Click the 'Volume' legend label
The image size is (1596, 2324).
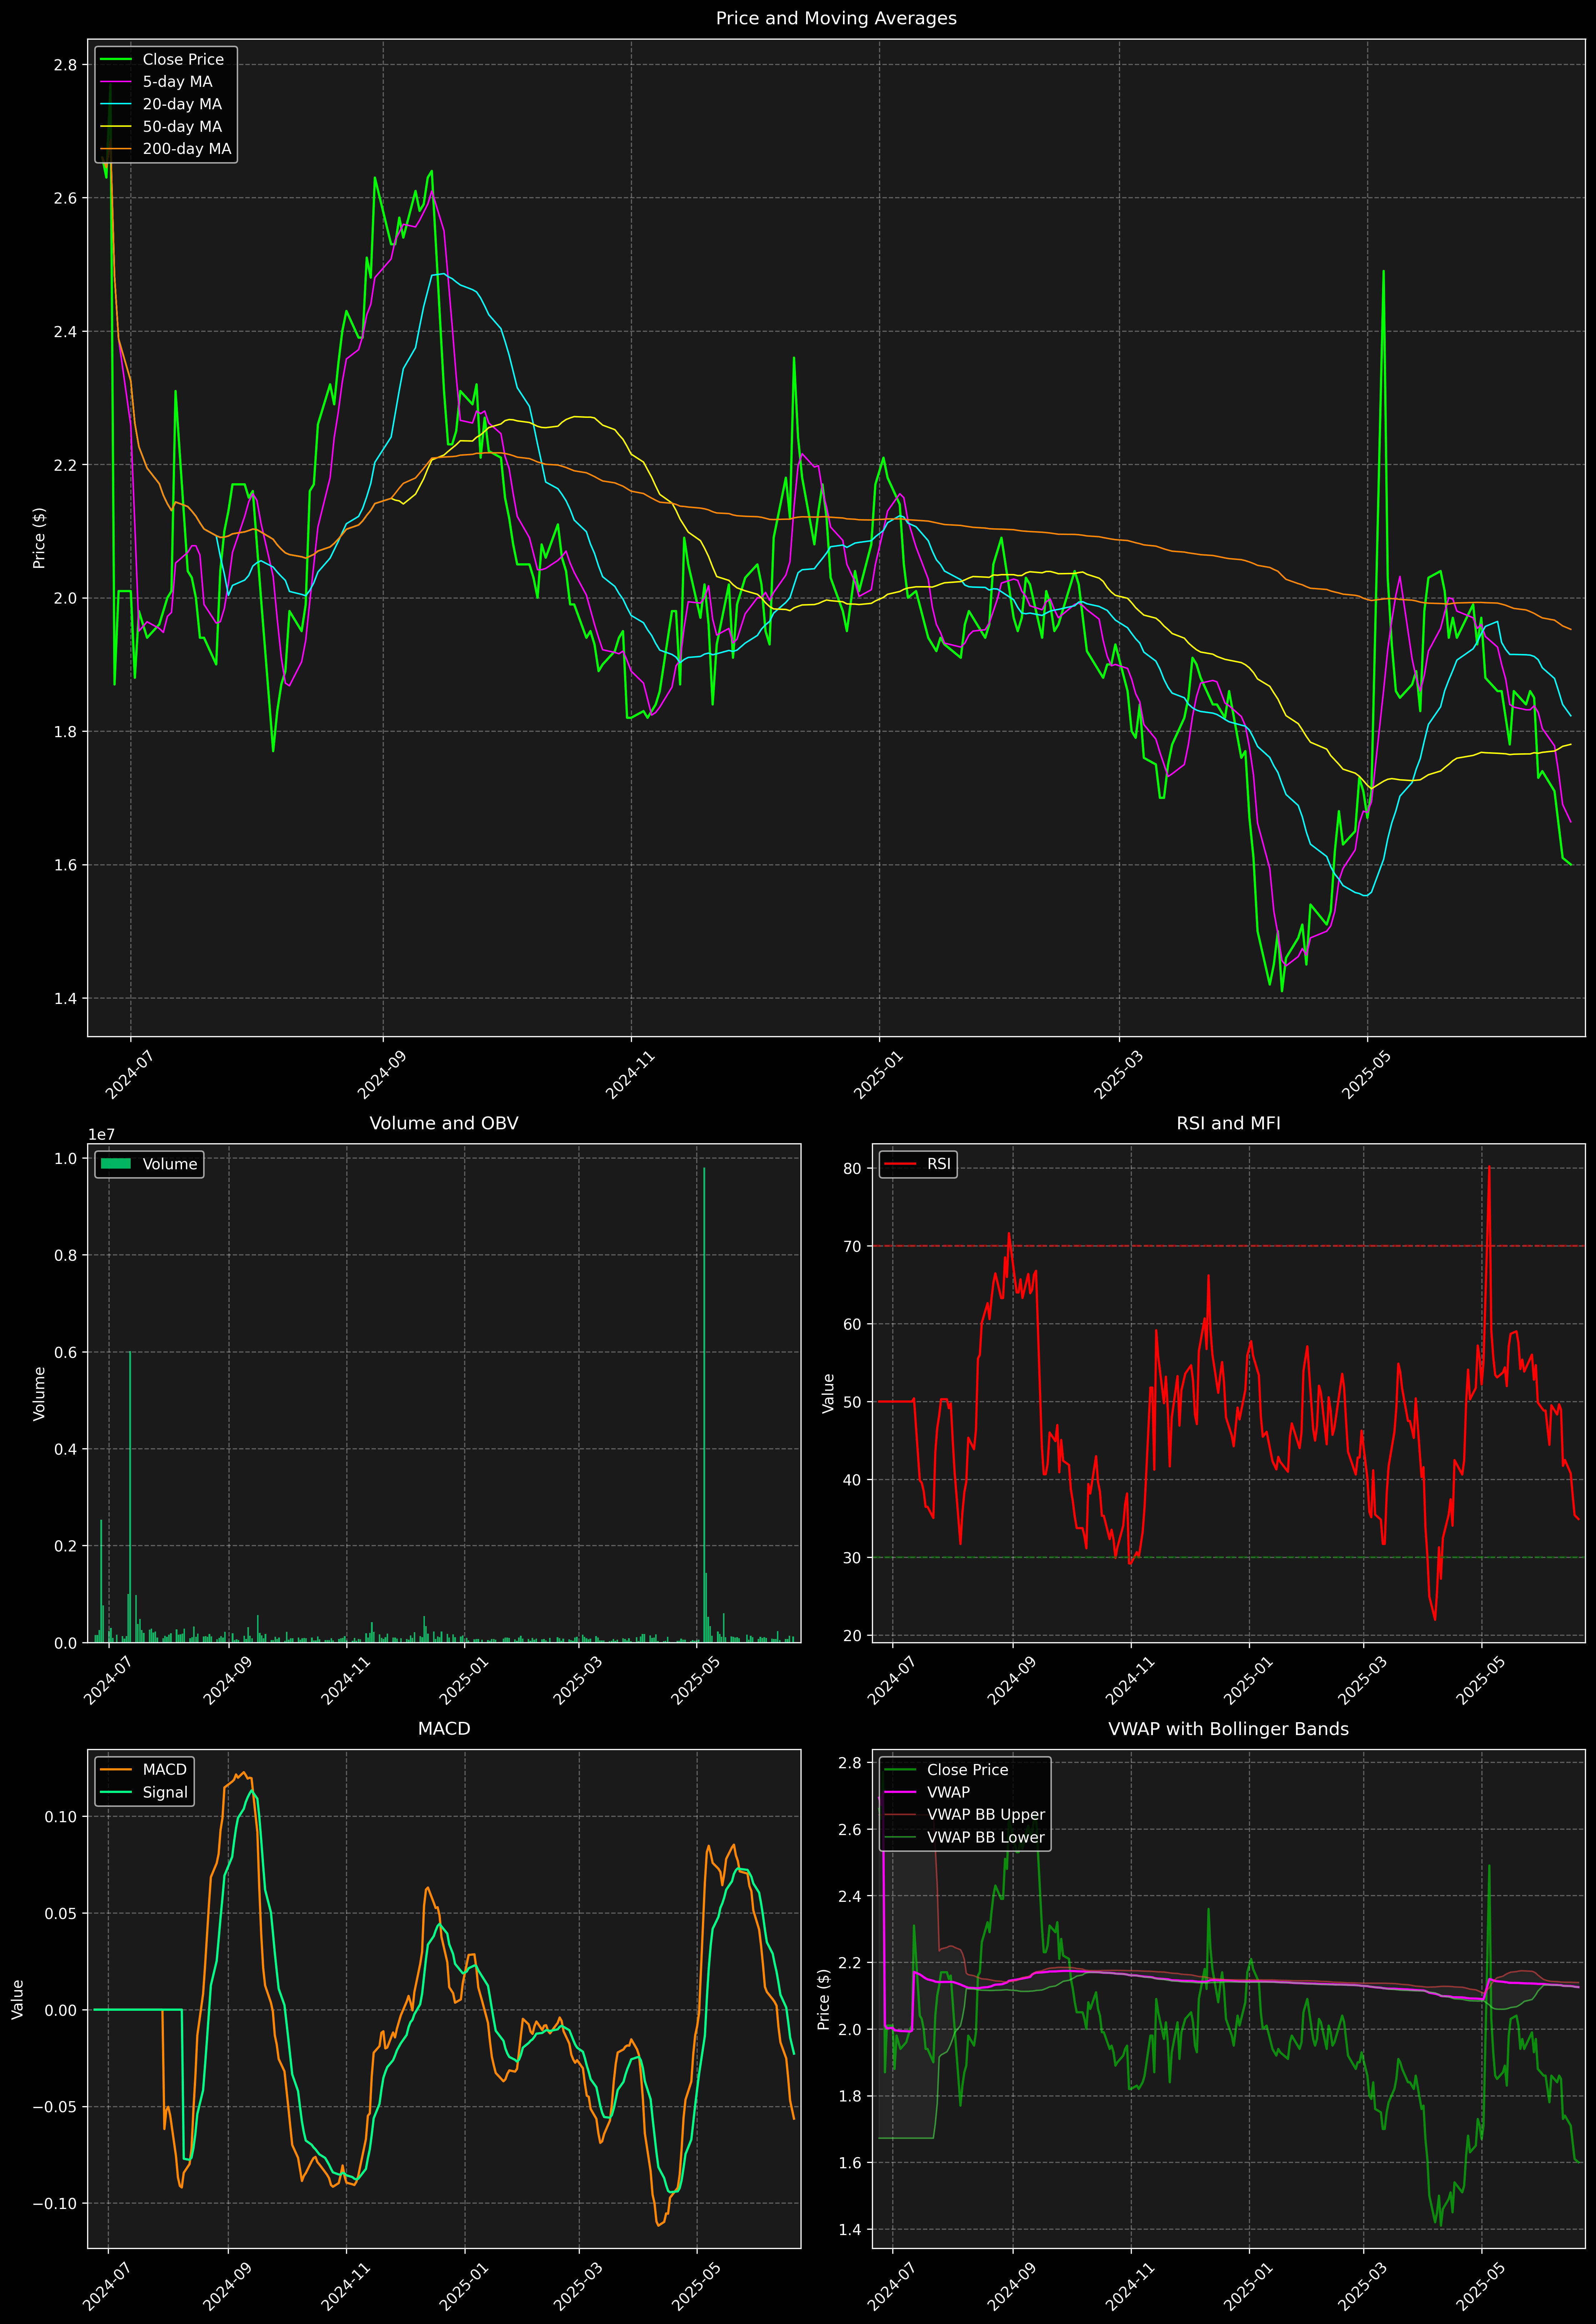[170, 1164]
